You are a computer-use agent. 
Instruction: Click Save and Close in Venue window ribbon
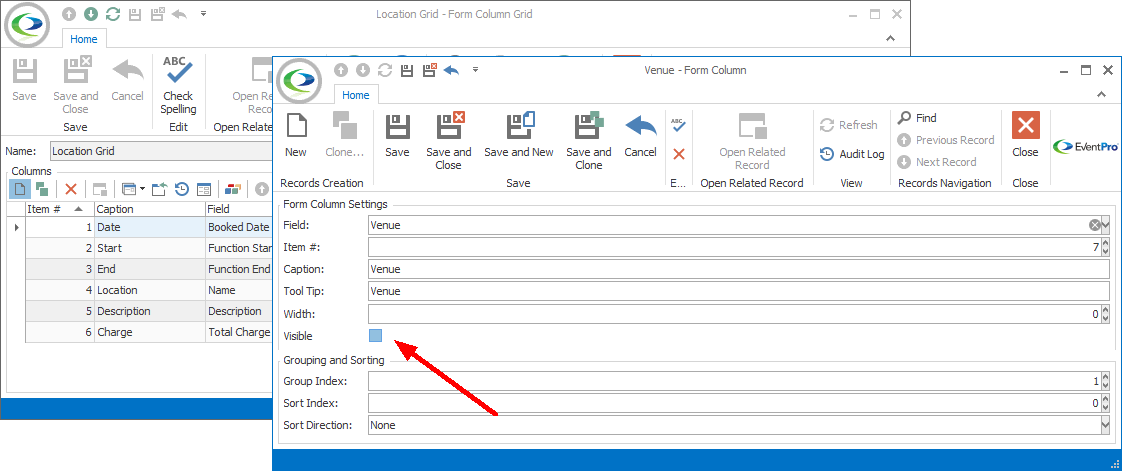point(449,141)
